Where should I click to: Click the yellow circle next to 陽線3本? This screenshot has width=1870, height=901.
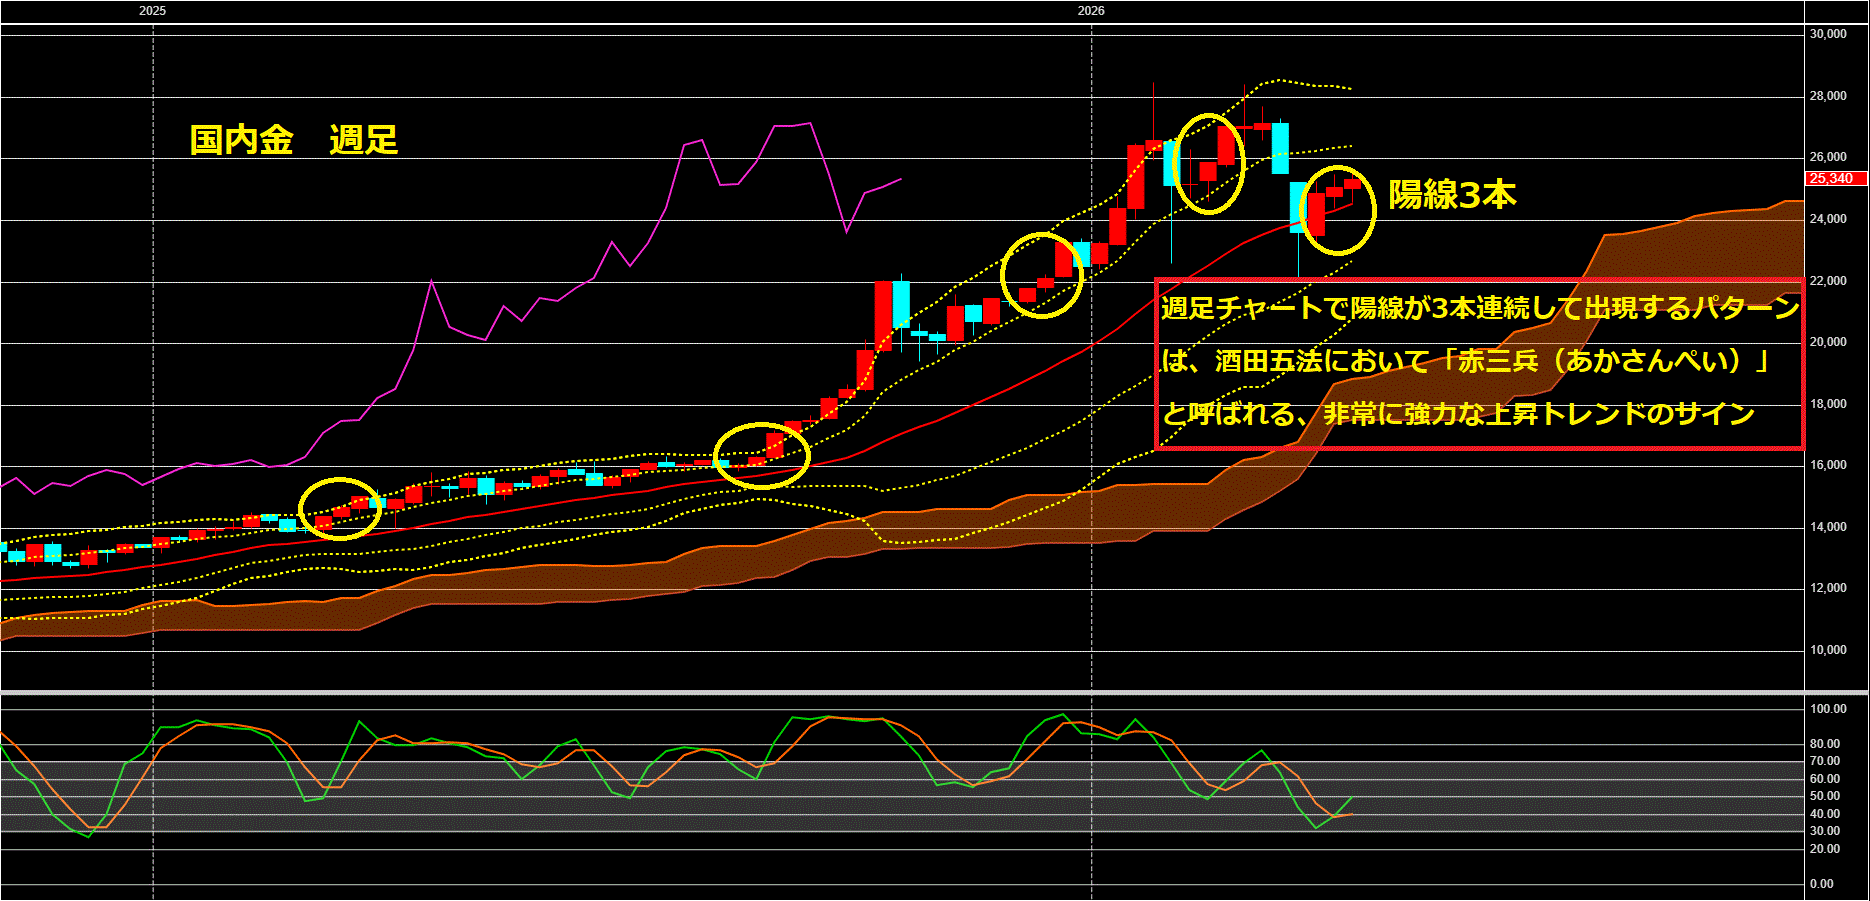click(1338, 210)
